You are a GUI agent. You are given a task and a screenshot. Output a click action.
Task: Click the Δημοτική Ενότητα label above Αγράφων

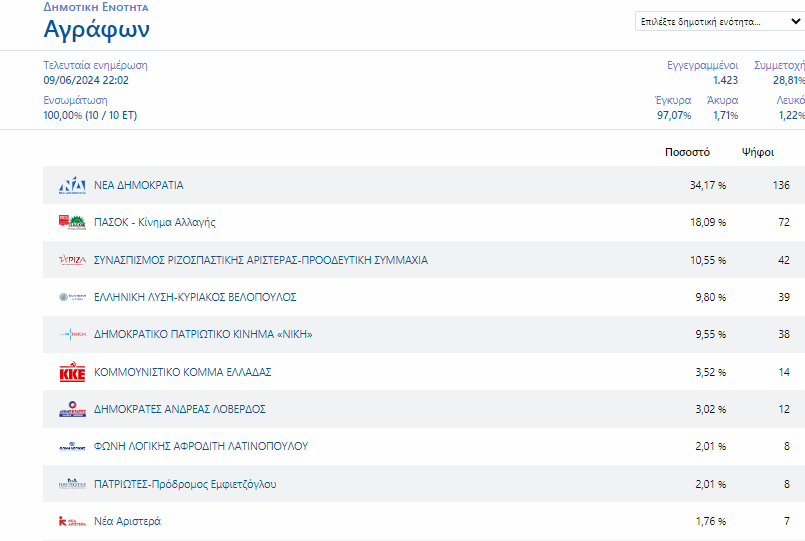click(96, 7)
